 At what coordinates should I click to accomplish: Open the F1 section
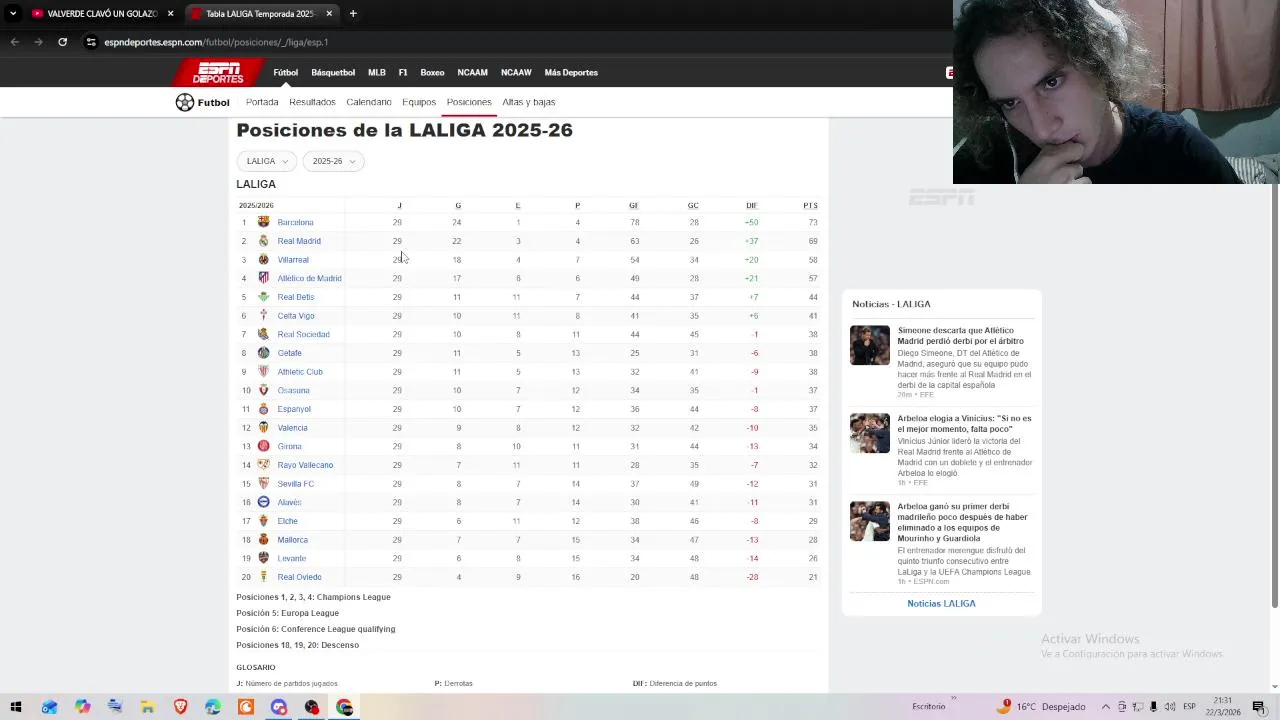403,72
